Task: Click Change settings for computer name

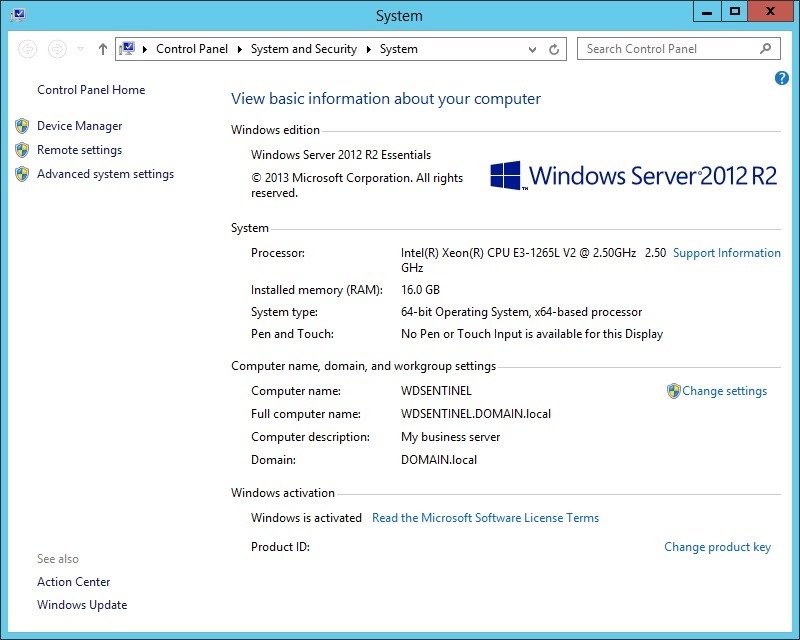Action: tap(724, 391)
